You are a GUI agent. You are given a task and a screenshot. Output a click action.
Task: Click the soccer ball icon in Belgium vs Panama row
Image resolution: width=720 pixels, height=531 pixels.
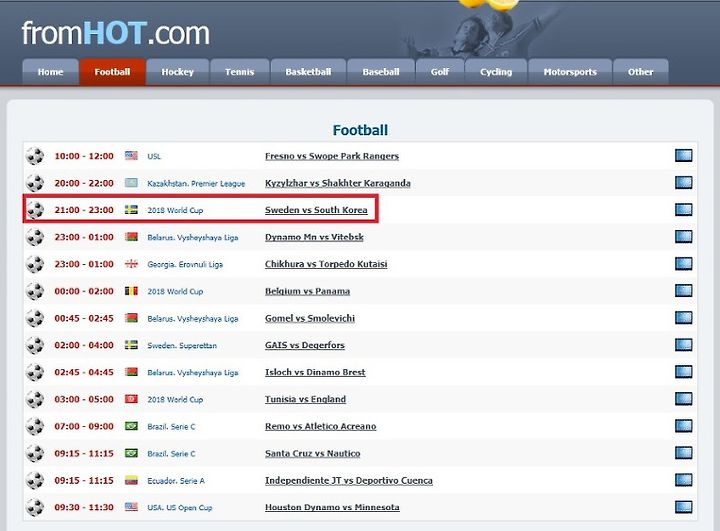pos(35,291)
